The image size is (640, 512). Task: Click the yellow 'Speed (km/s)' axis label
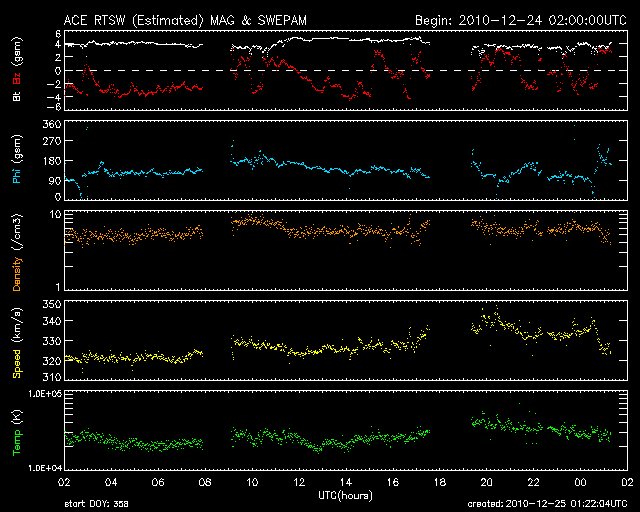(x=17, y=343)
